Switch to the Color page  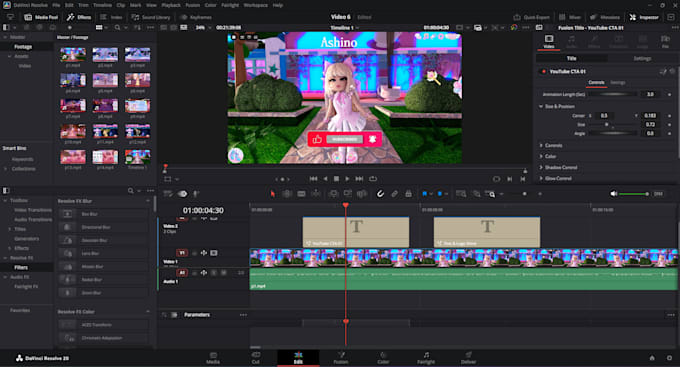(383, 358)
